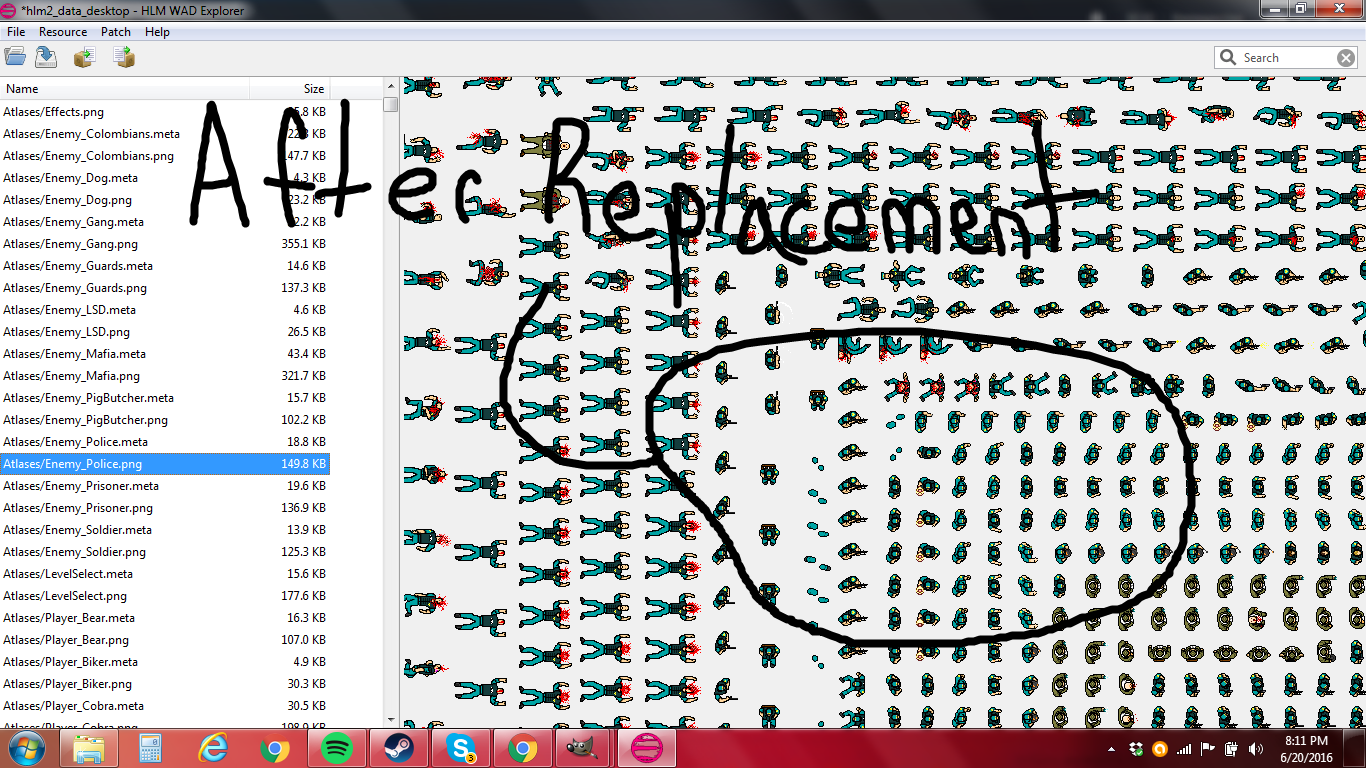The width and height of the screenshot is (1366, 768).
Task: Select Atlases/Player_Bear.png row
Action: (x=164, y=640)
